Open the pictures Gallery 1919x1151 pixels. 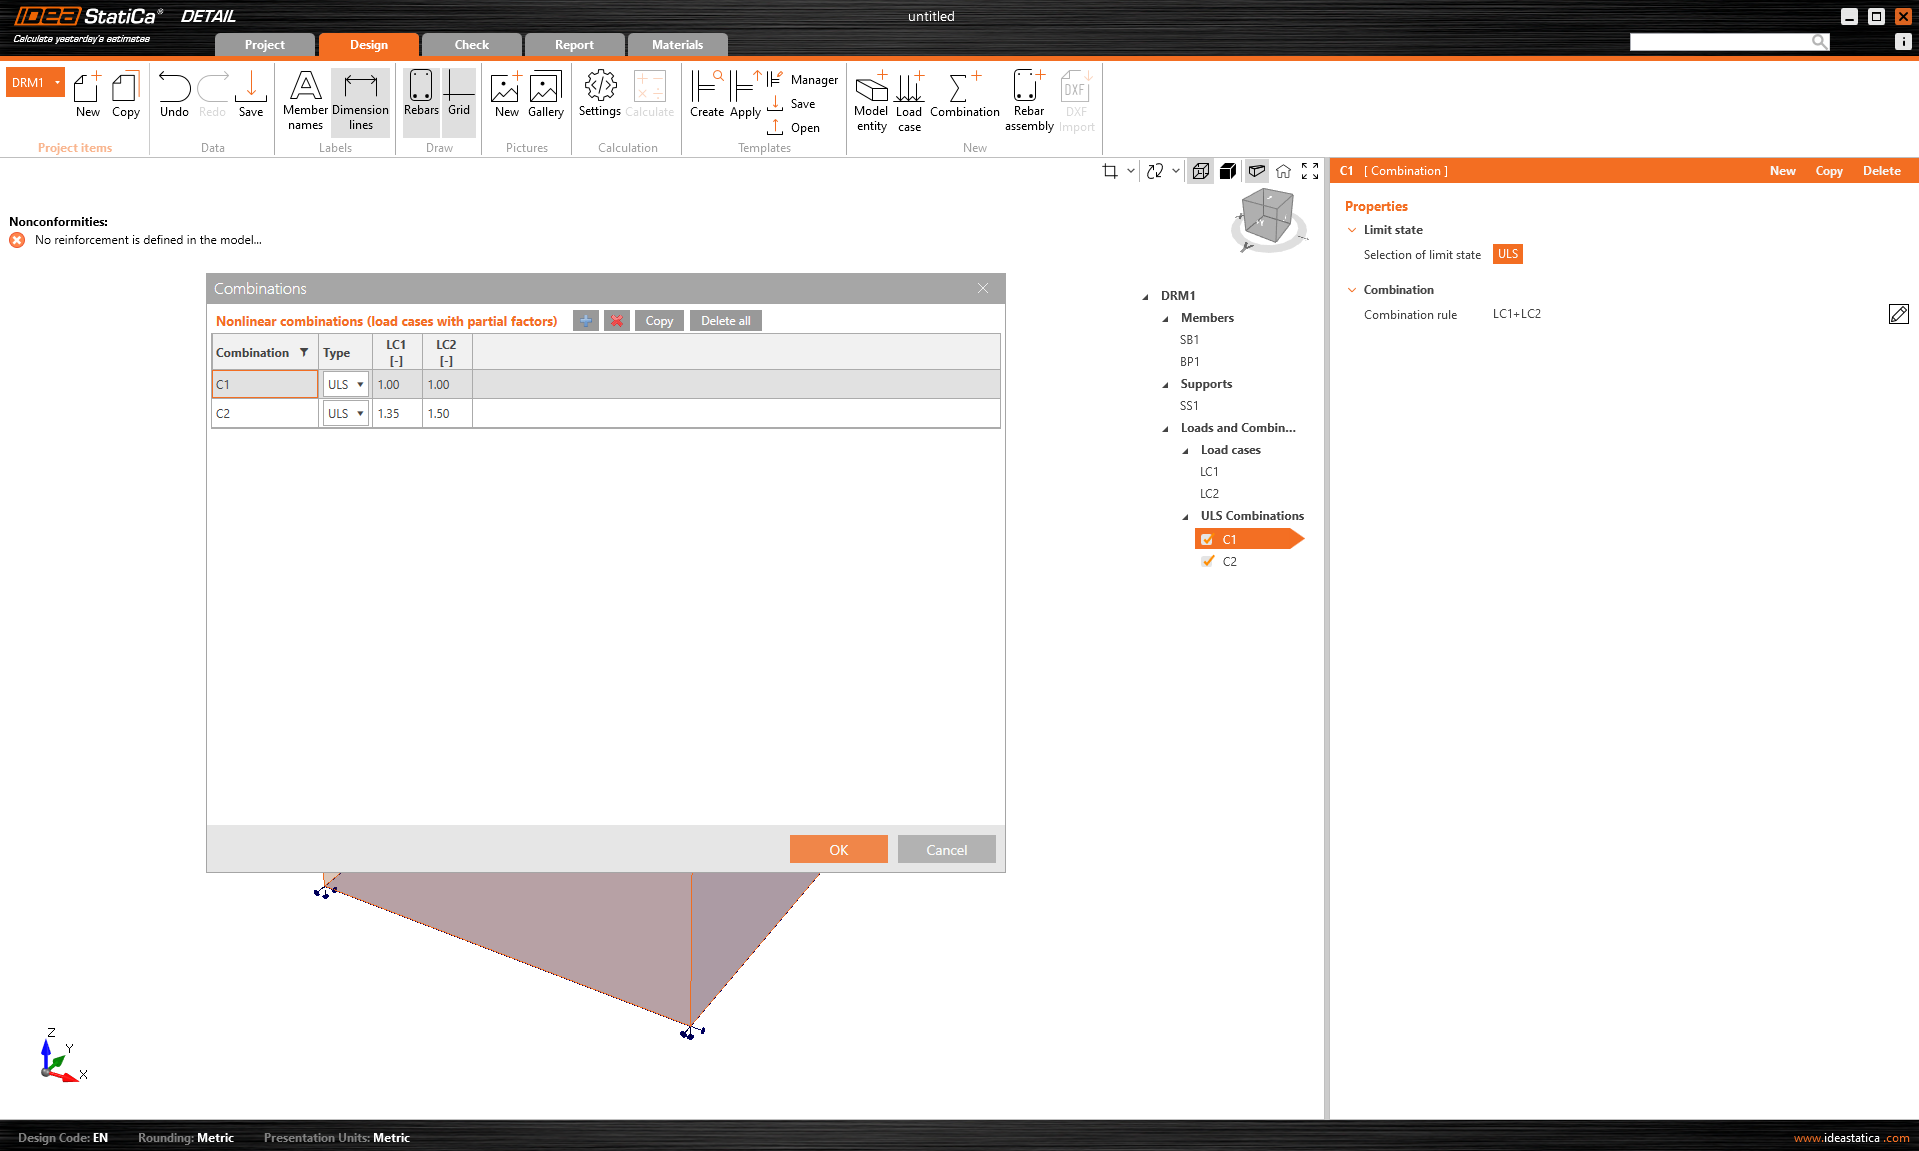click(546, 94)
